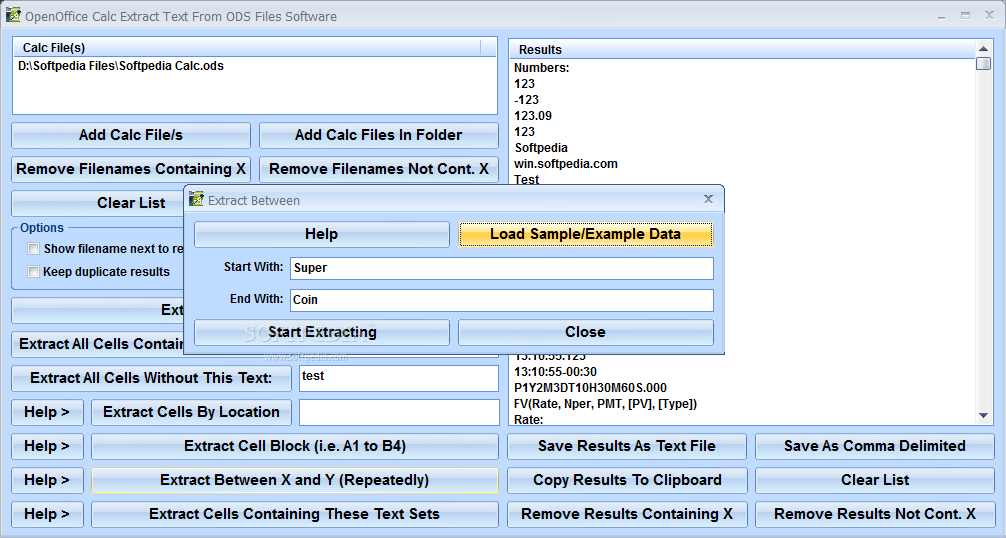Open Help for Extract Cell Block

tap(47, 446)
